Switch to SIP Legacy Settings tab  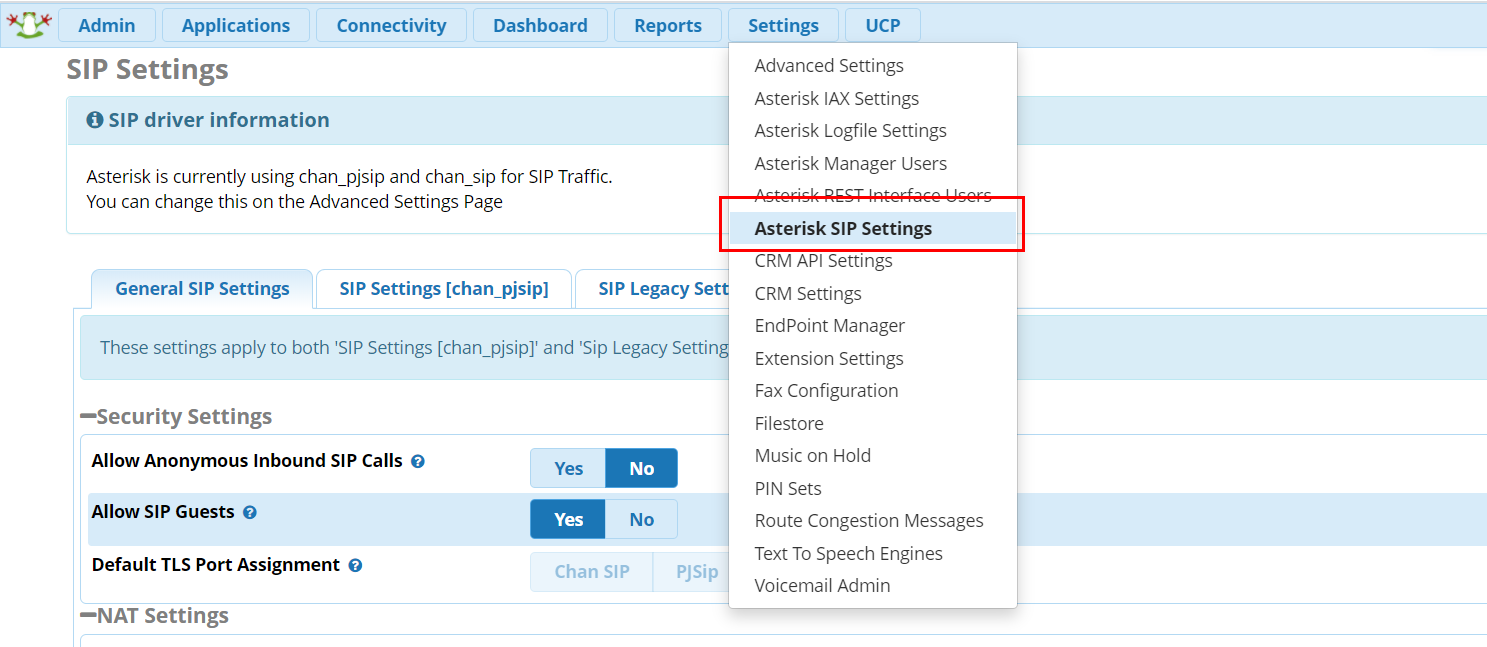pos(653,289)
